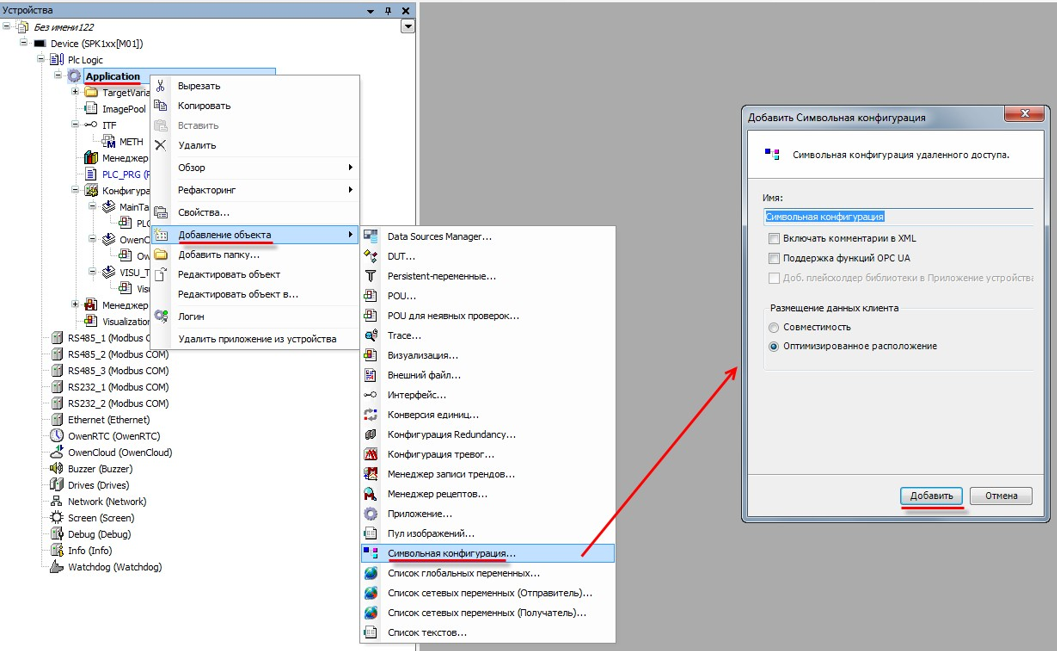Open the Устройства panel dropdown arrow

pos(407,27)
